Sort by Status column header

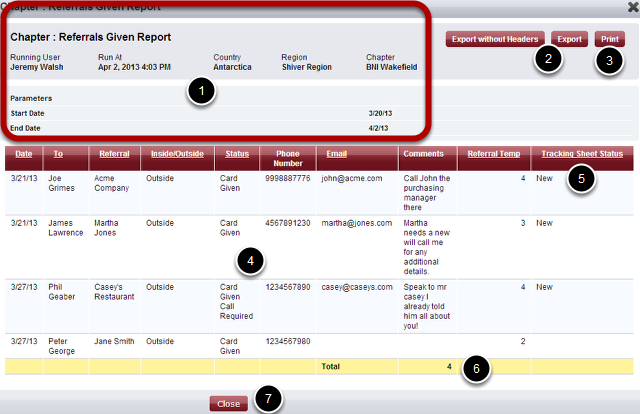click(x=237, y=154)
